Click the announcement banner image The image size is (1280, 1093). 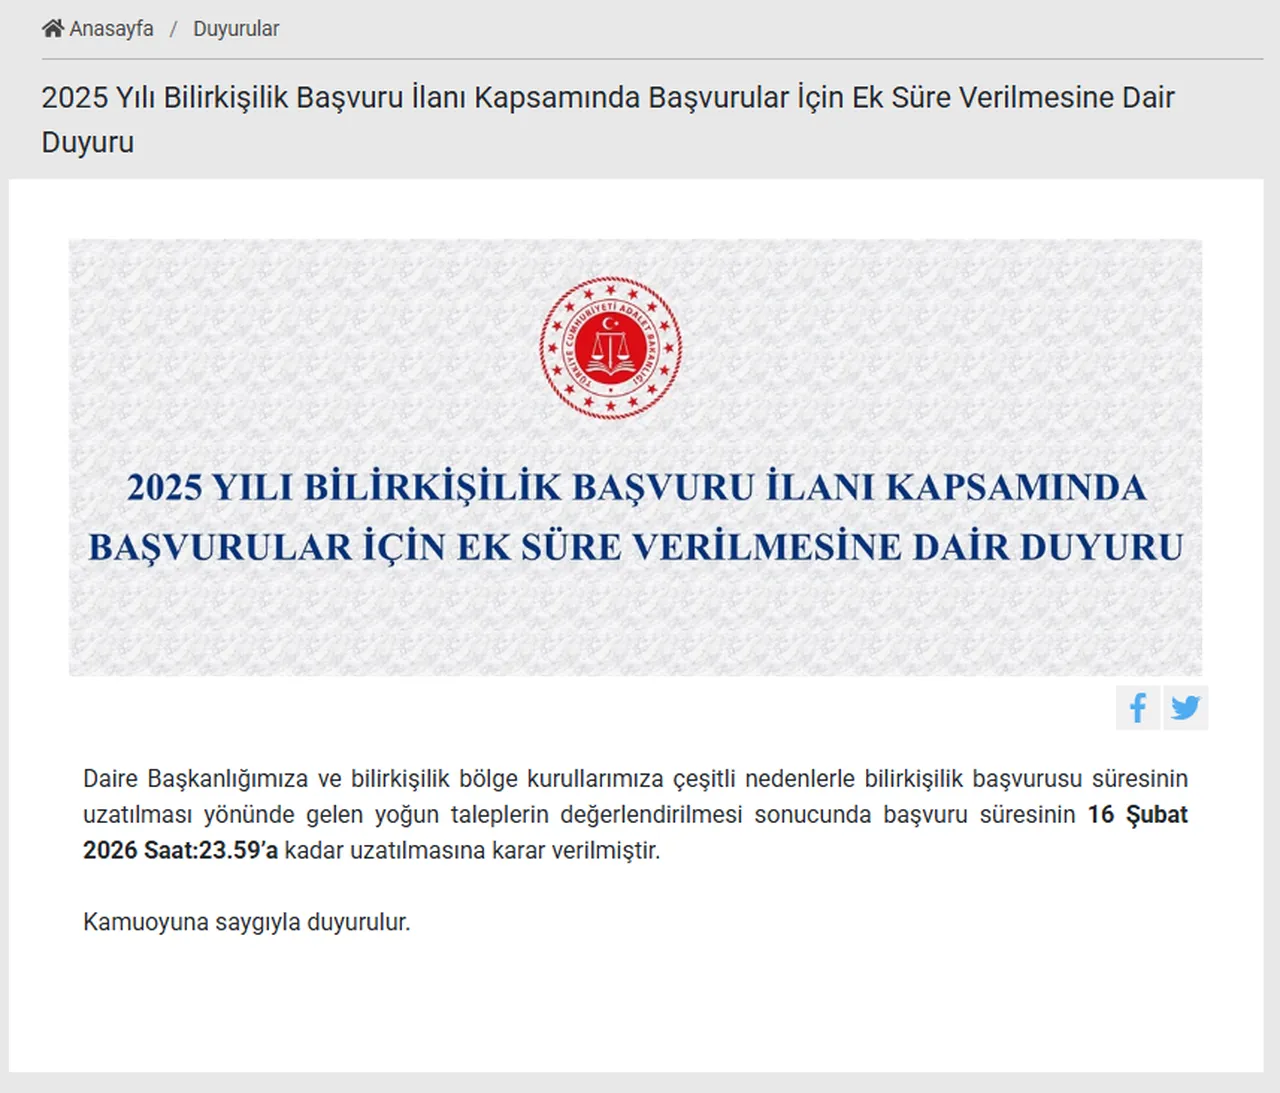pos(636,455)
